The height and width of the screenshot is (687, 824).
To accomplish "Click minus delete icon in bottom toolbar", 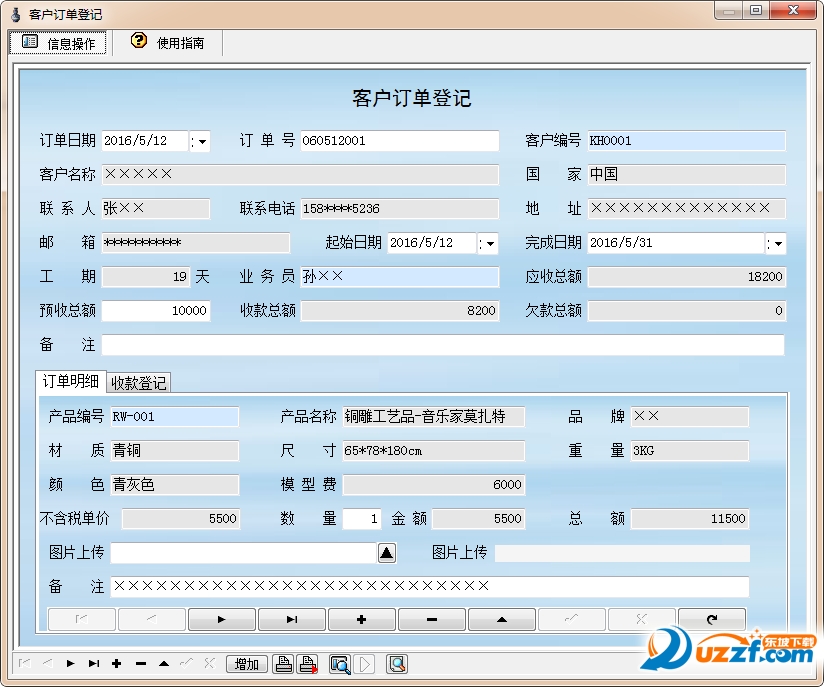I will [140, 663].
